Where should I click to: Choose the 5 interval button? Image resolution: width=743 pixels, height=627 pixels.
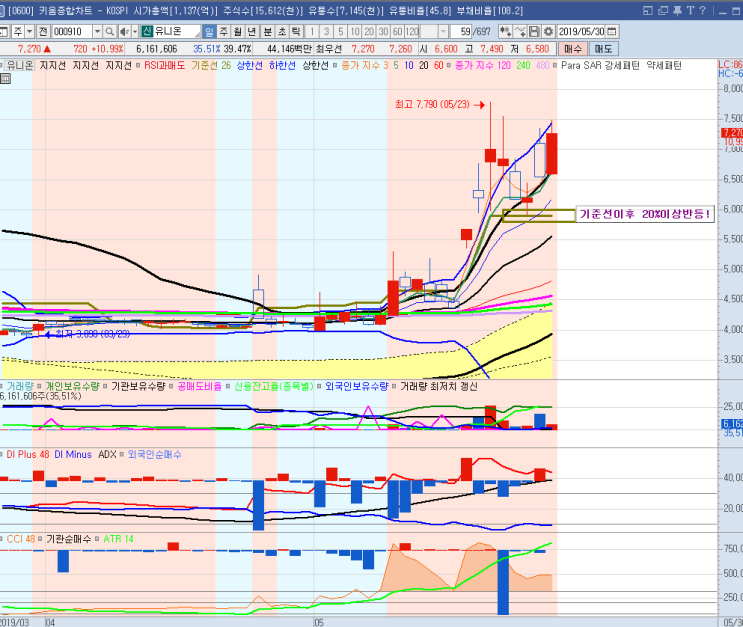tap(340, 32)
